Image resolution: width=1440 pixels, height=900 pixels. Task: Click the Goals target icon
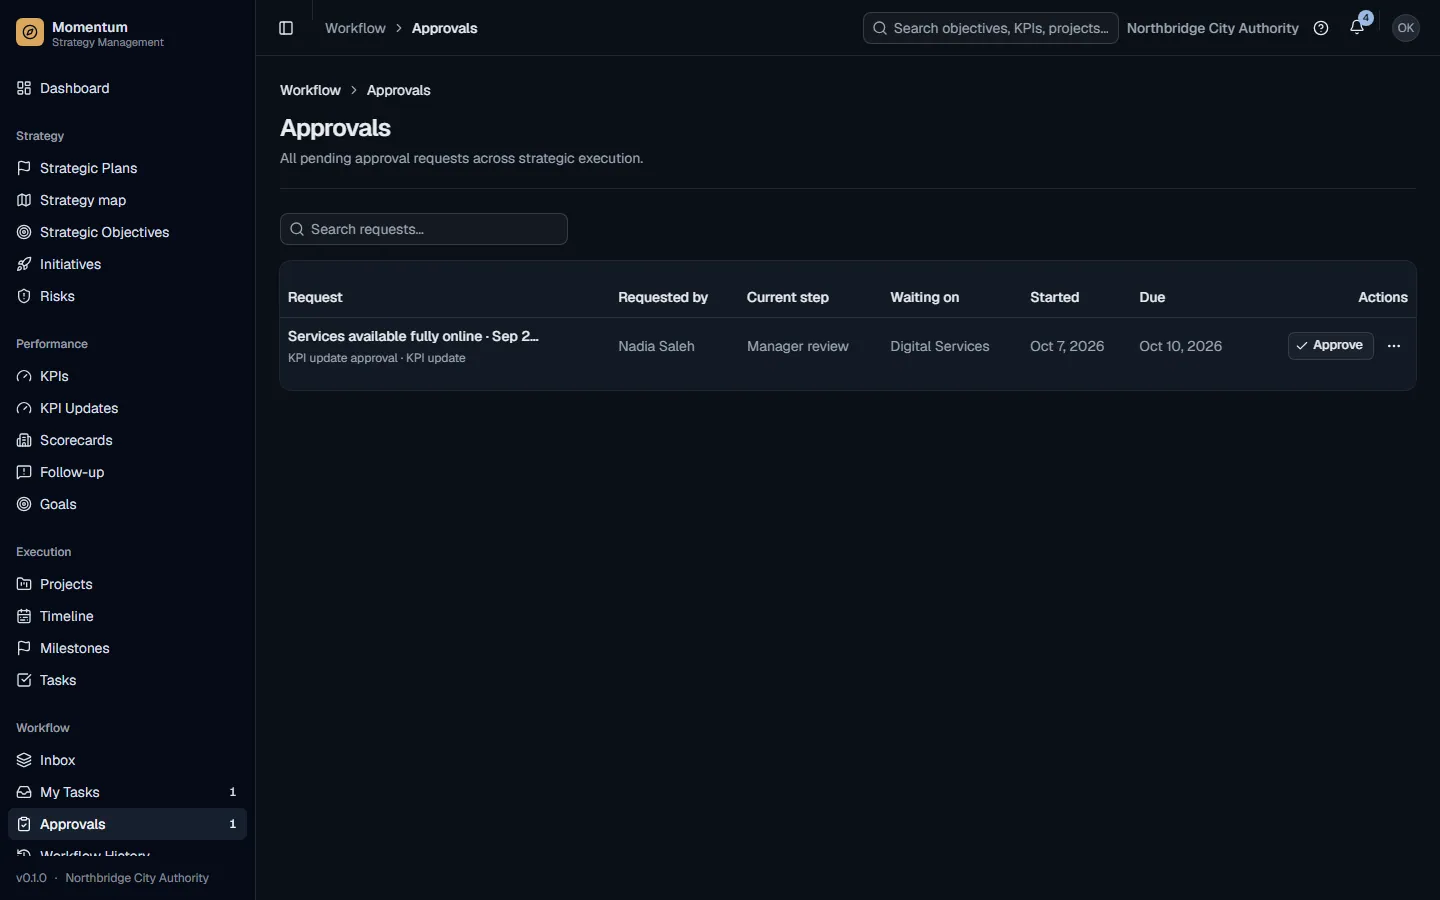(24, 504)
